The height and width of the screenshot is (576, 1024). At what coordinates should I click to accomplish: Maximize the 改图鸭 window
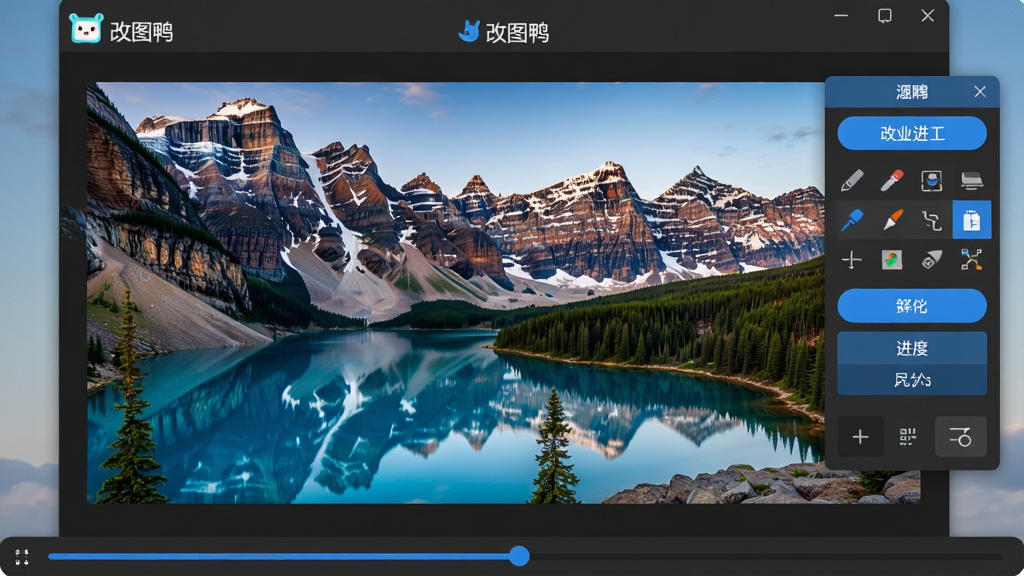click(884, 16)
